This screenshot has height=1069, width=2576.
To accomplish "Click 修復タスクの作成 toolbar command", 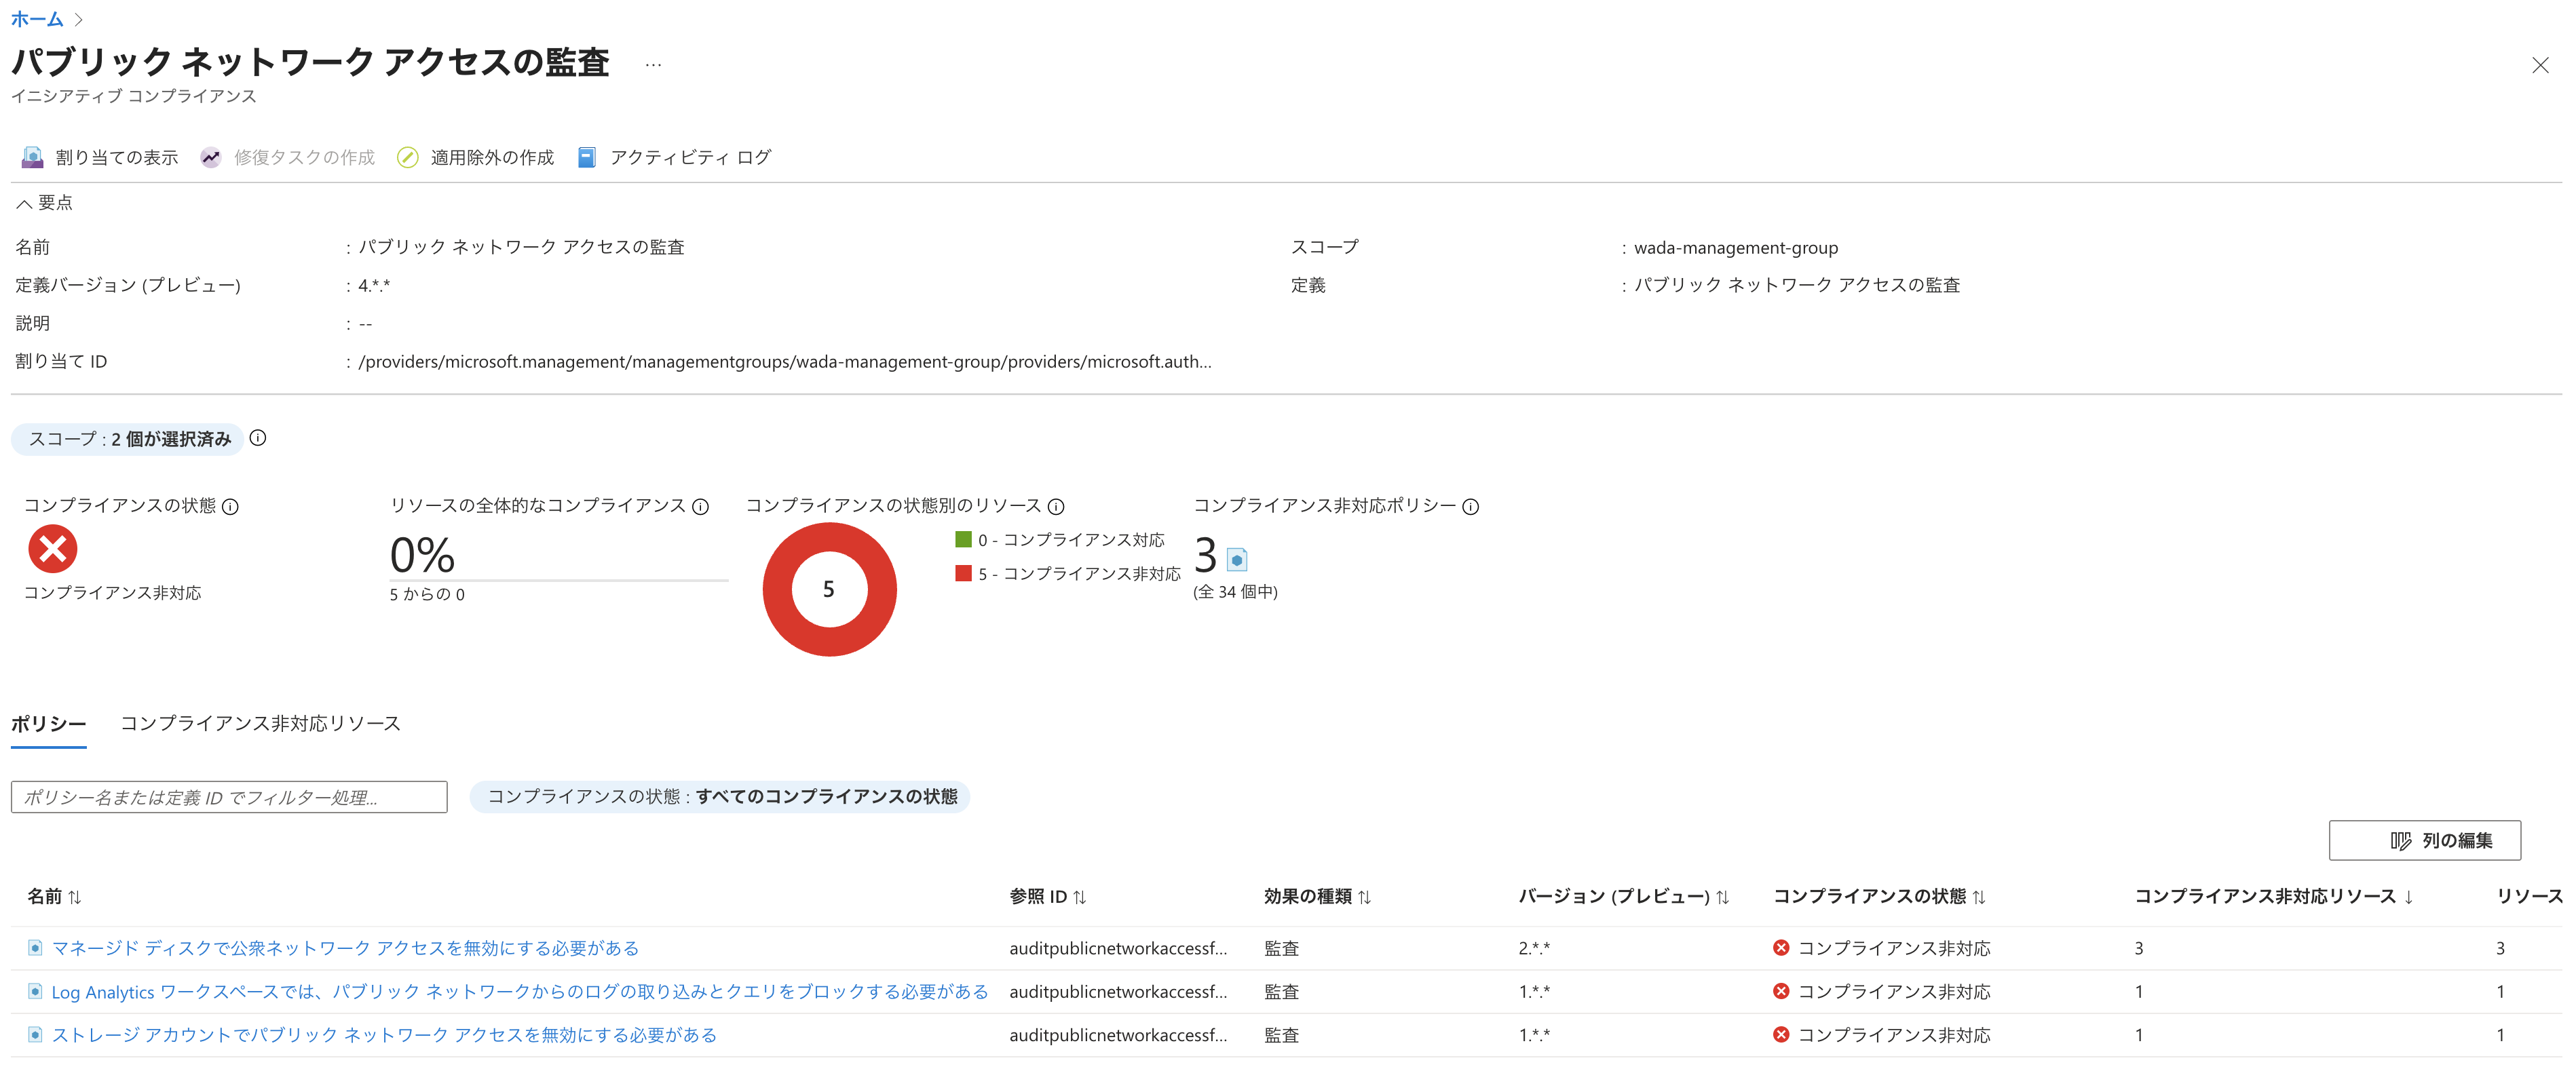I will pyautogui.click(x=288, y=157).
